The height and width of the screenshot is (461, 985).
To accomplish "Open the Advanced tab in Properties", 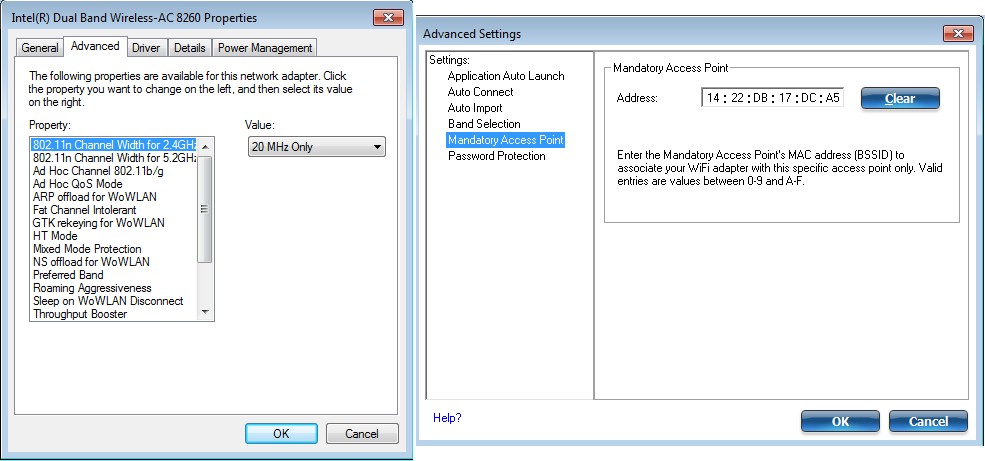I will (95, 46).
